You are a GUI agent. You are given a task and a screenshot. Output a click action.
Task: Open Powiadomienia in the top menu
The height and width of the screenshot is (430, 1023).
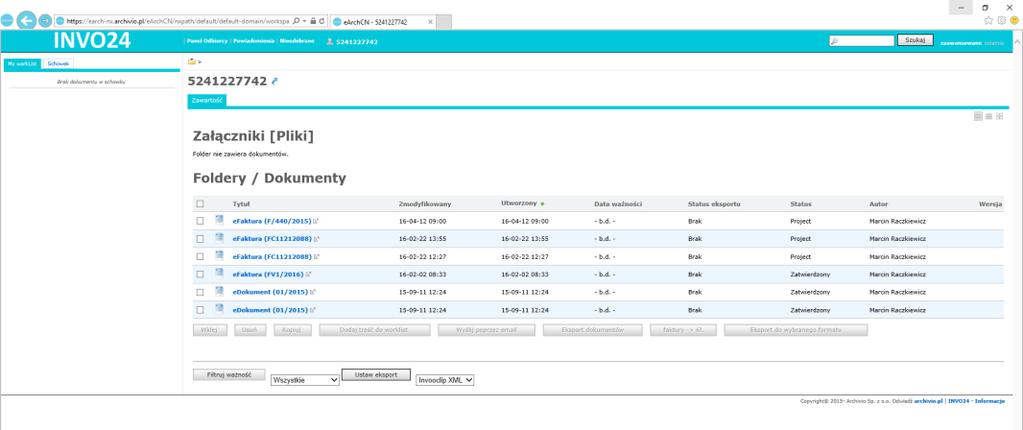coord(254,41)
